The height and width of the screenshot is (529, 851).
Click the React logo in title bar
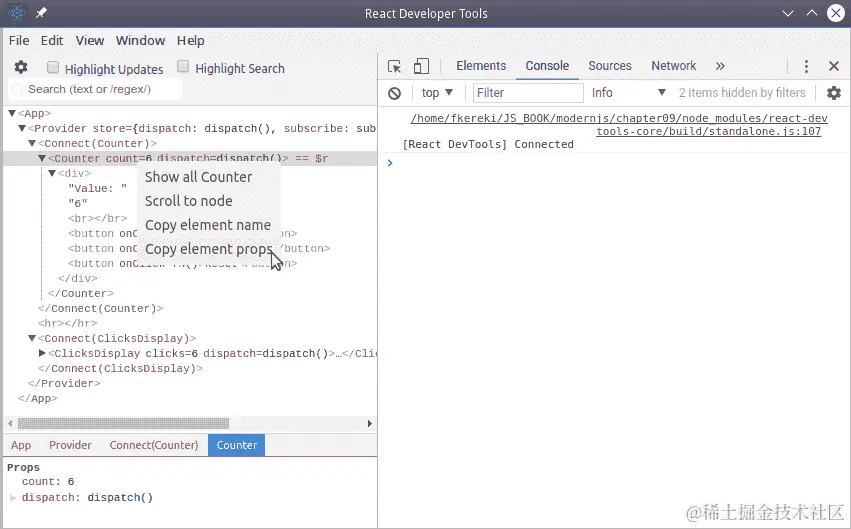click(16, 13)
